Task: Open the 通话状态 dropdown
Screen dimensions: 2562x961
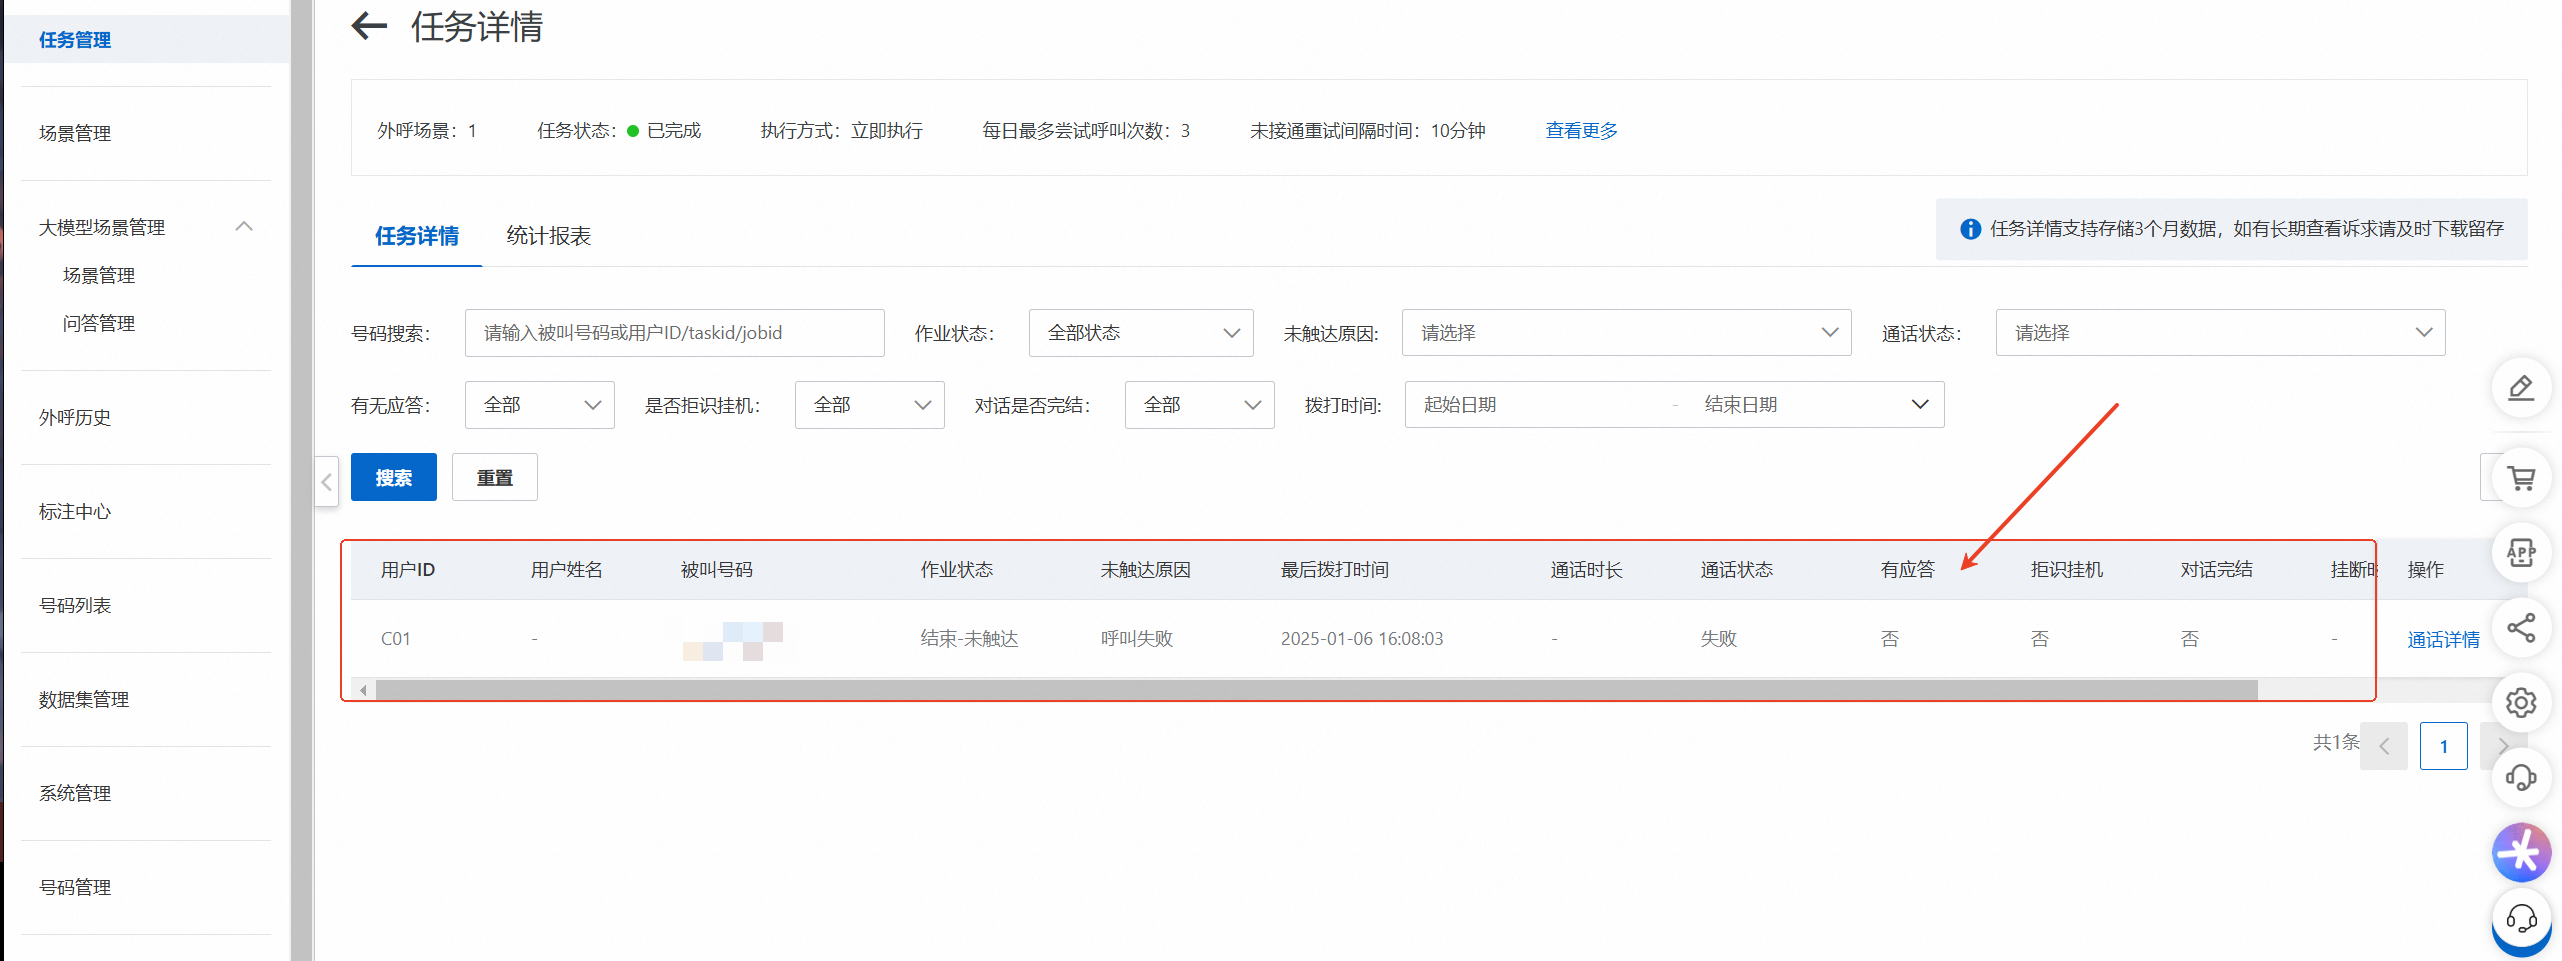Action: [x=2221, y=333]
